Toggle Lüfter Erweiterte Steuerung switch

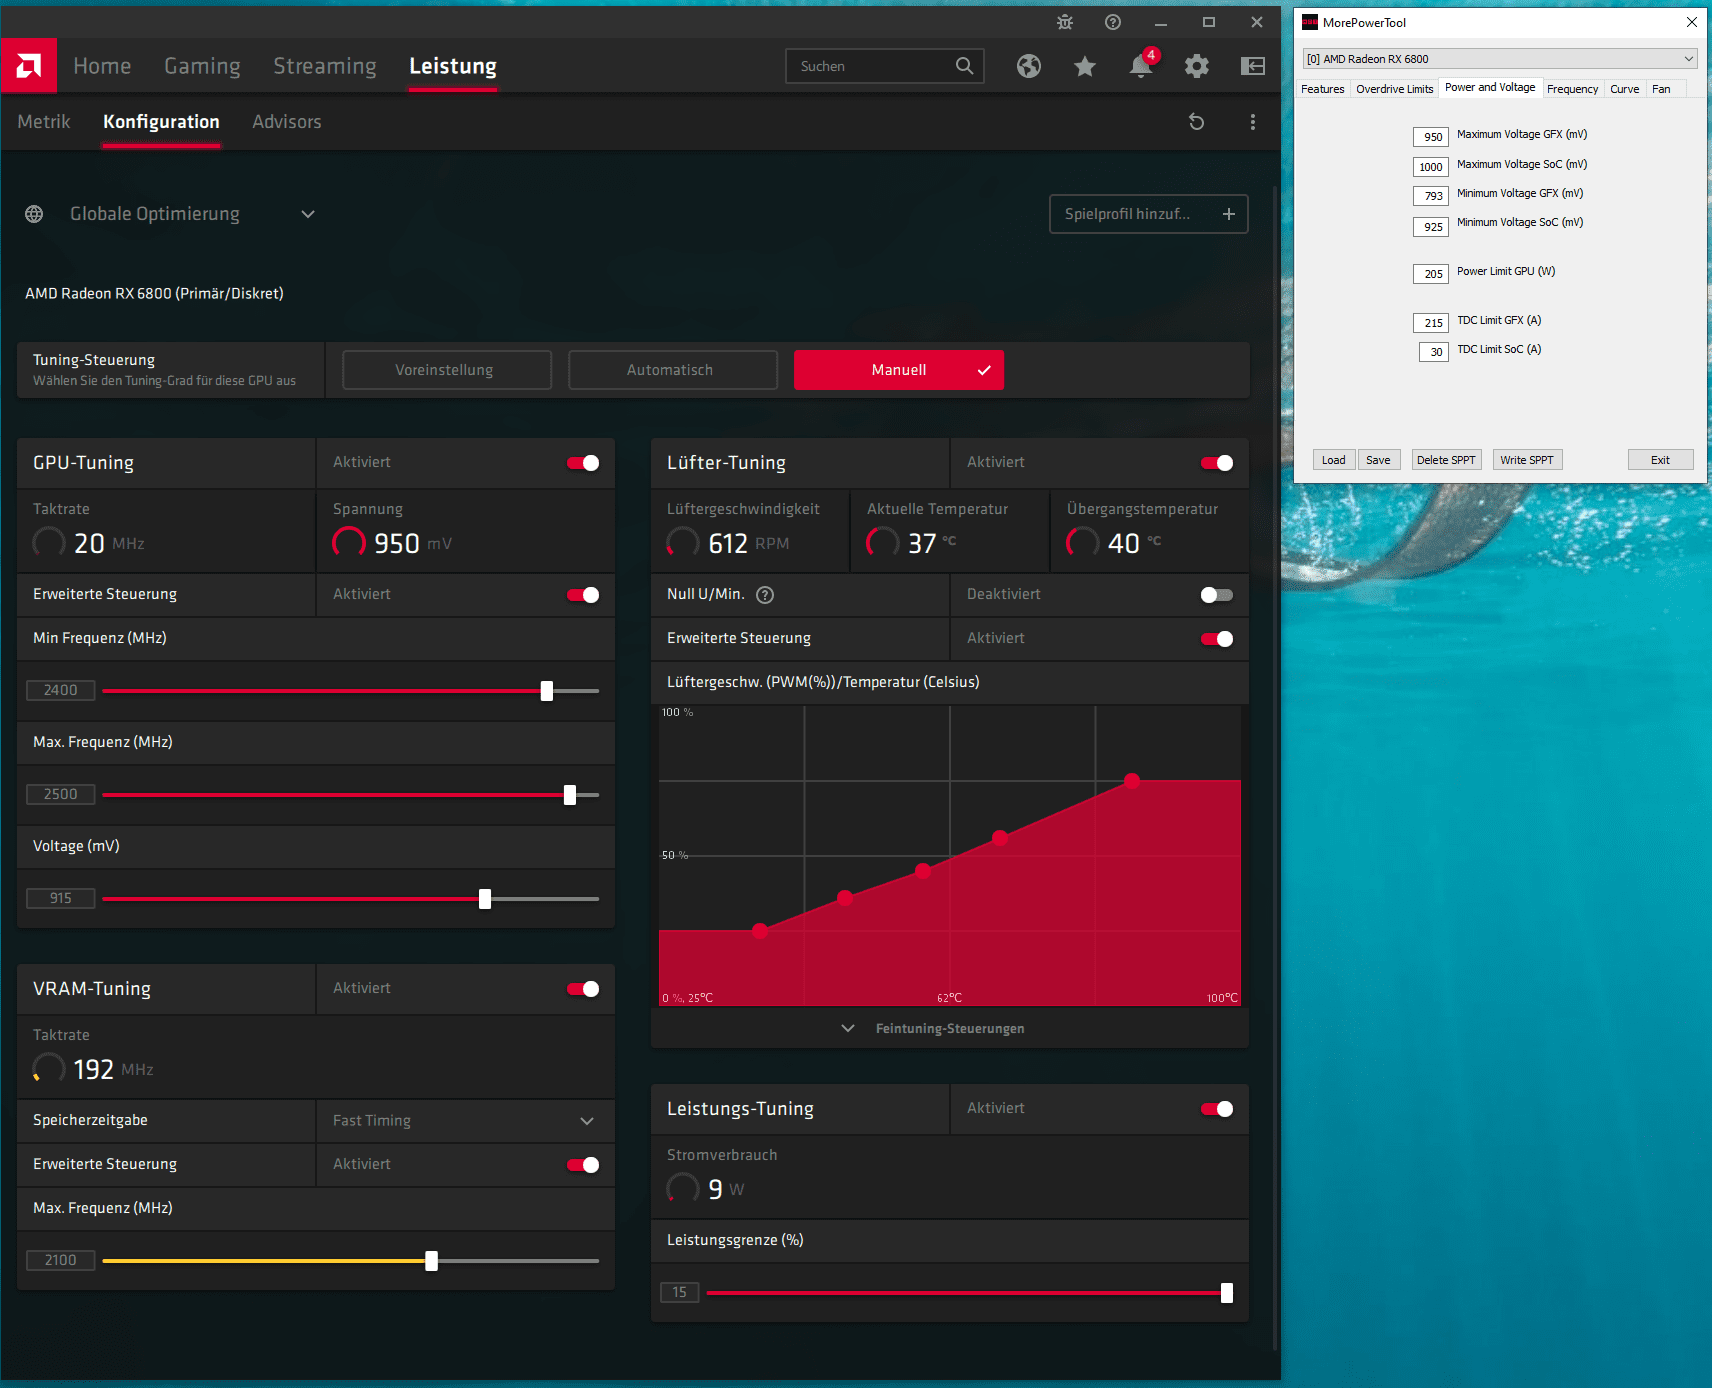1217,639
